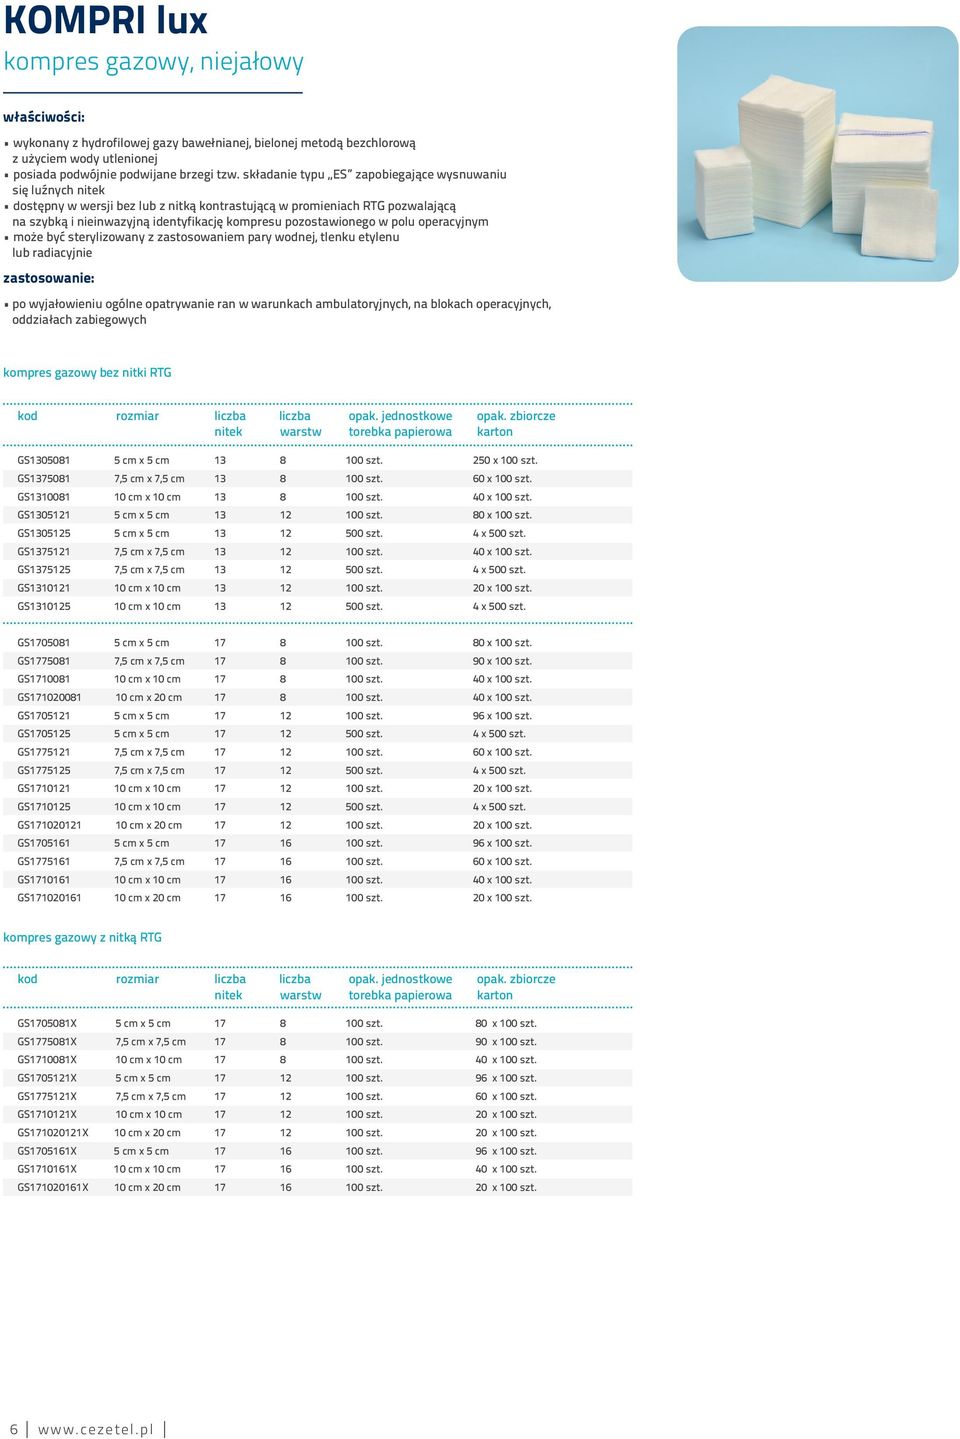Click '10 cm x 20 cm' size in GS171020081 row
The height and width of the screenshot is (1439, 960).
click(148, 698)
